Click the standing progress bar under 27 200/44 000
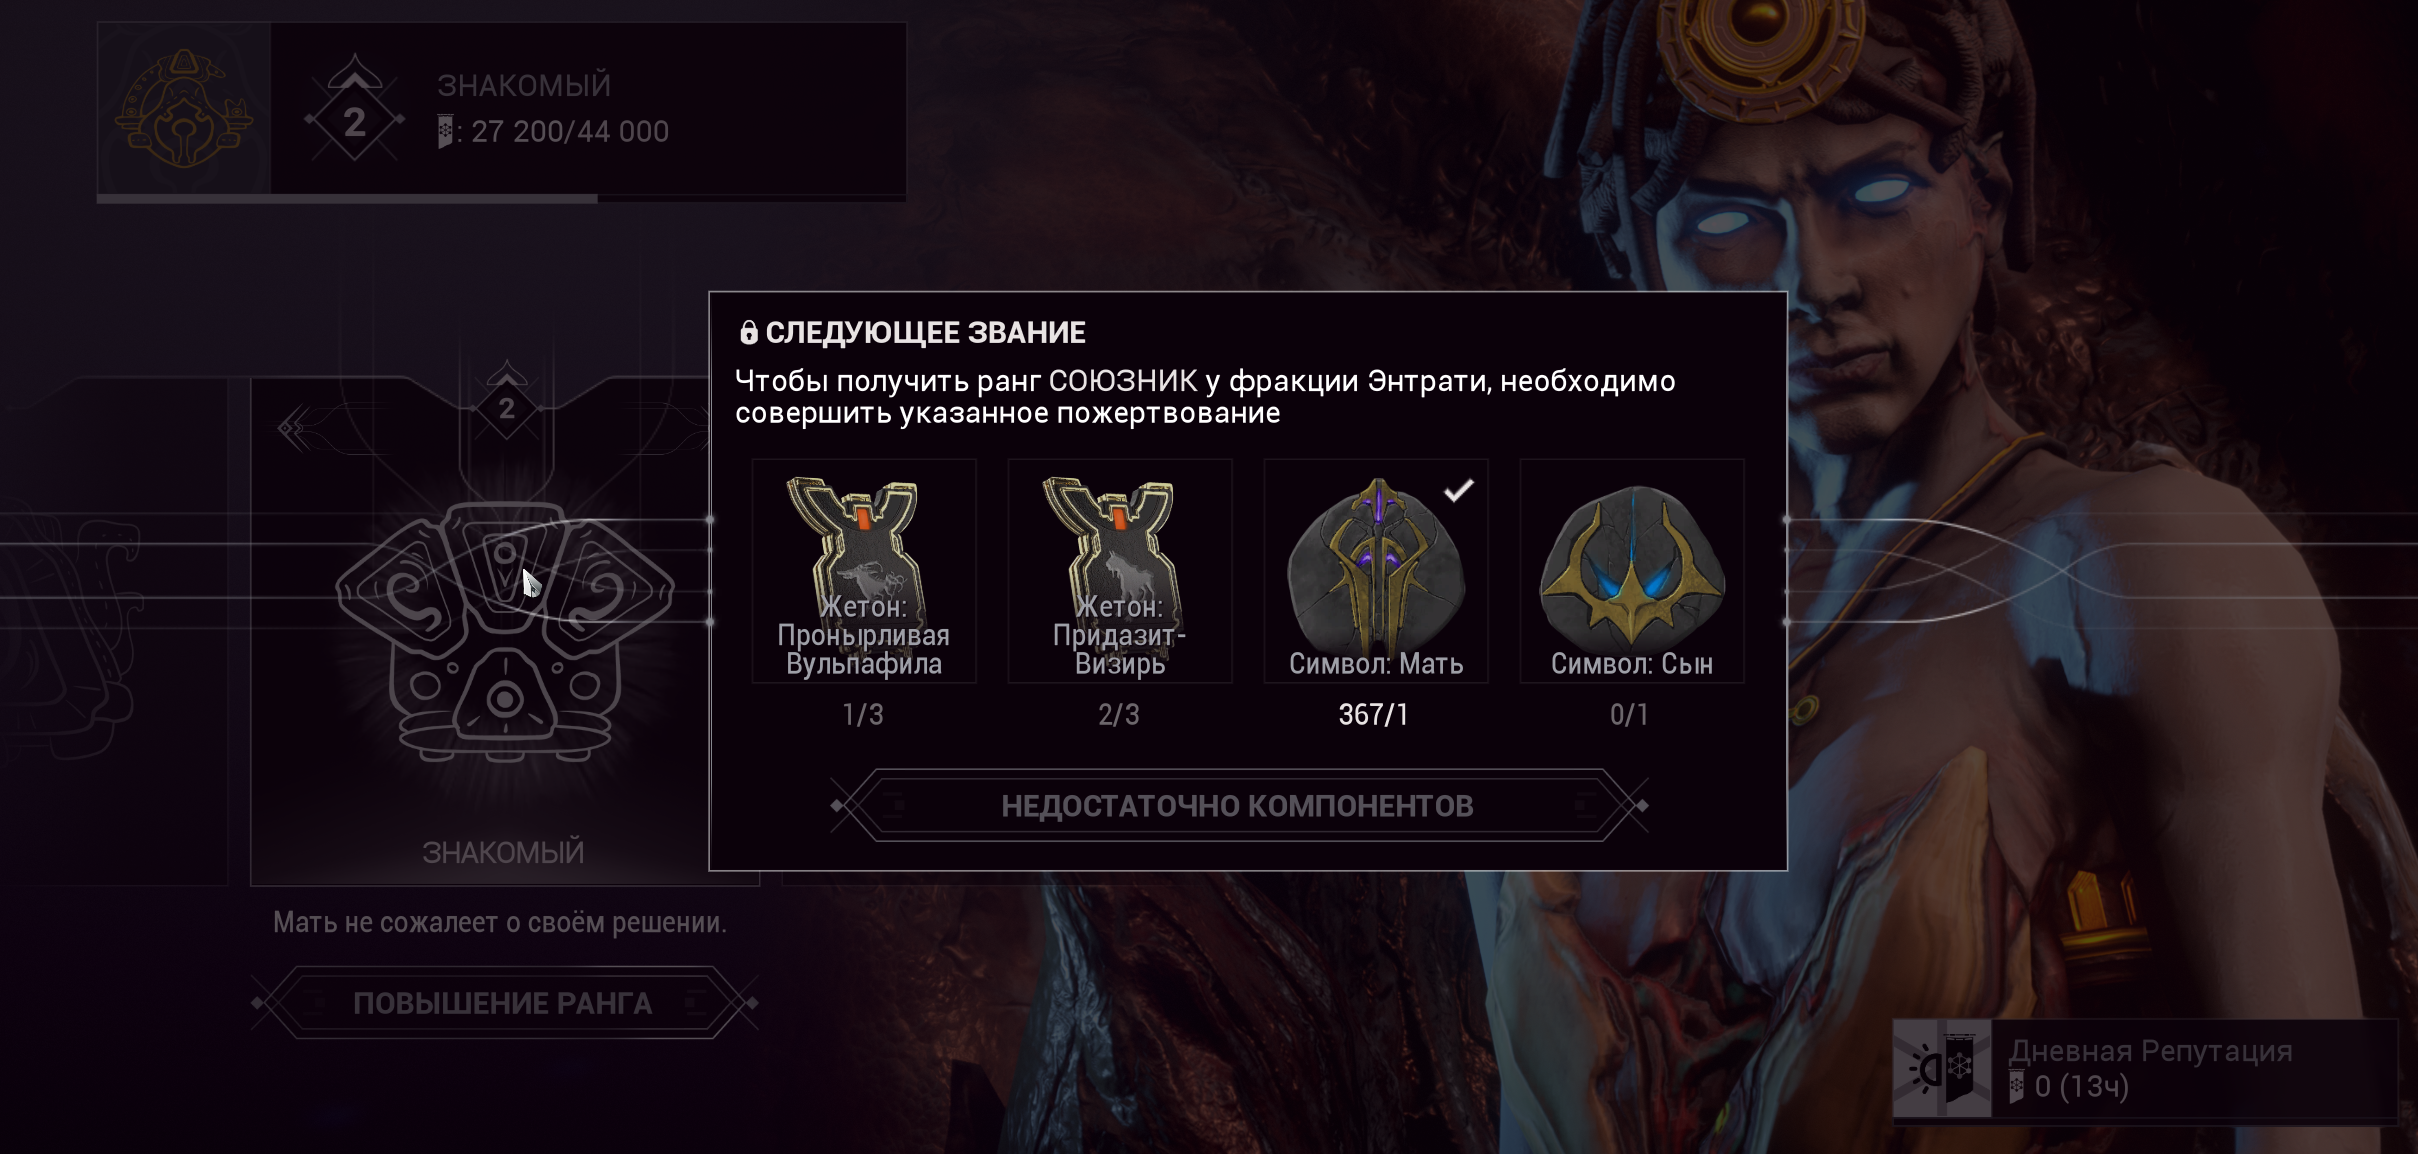Screen dimensions: 2418x1154 click(501, 198)
